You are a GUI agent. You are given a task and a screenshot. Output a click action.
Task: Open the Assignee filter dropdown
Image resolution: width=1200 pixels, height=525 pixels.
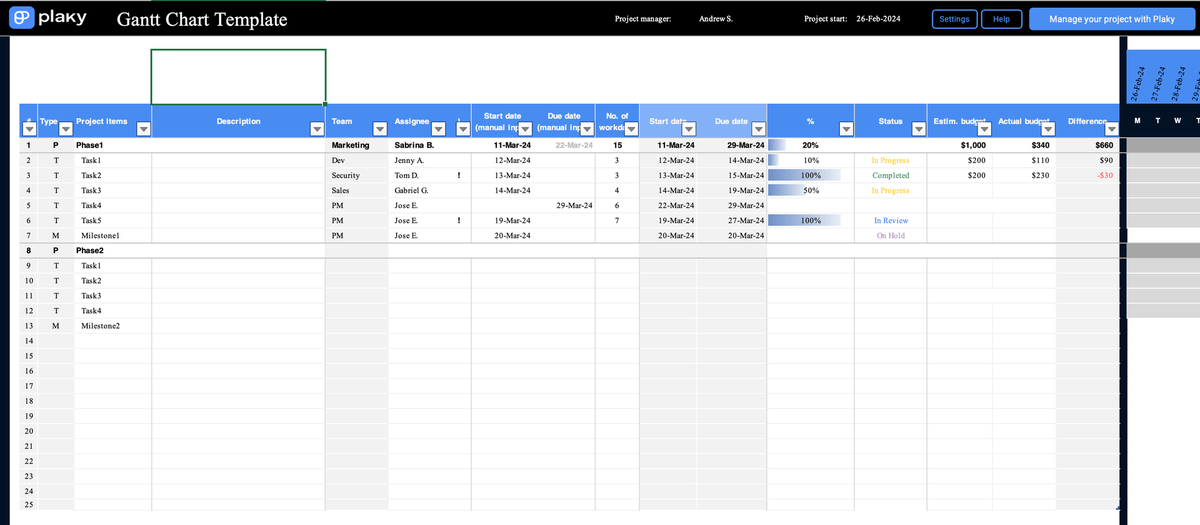tap(437, 129)
